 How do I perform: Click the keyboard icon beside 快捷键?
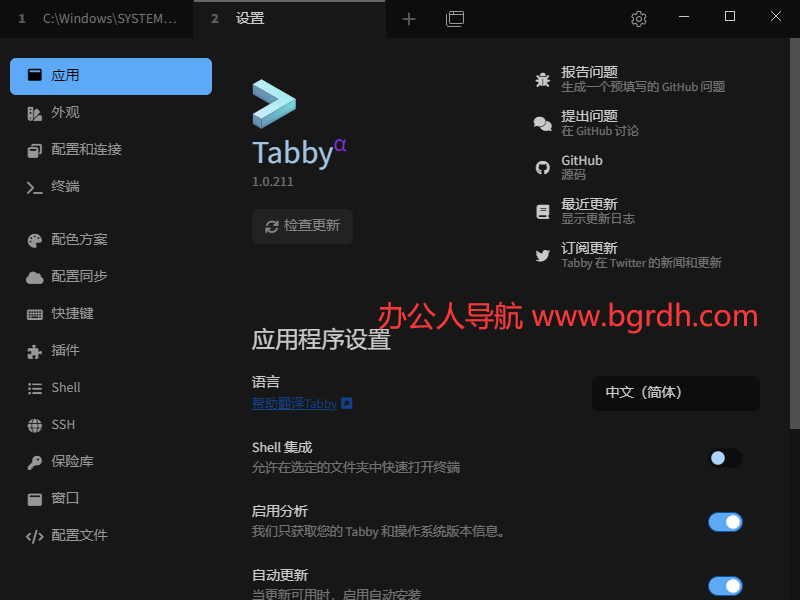click(35, 314)
